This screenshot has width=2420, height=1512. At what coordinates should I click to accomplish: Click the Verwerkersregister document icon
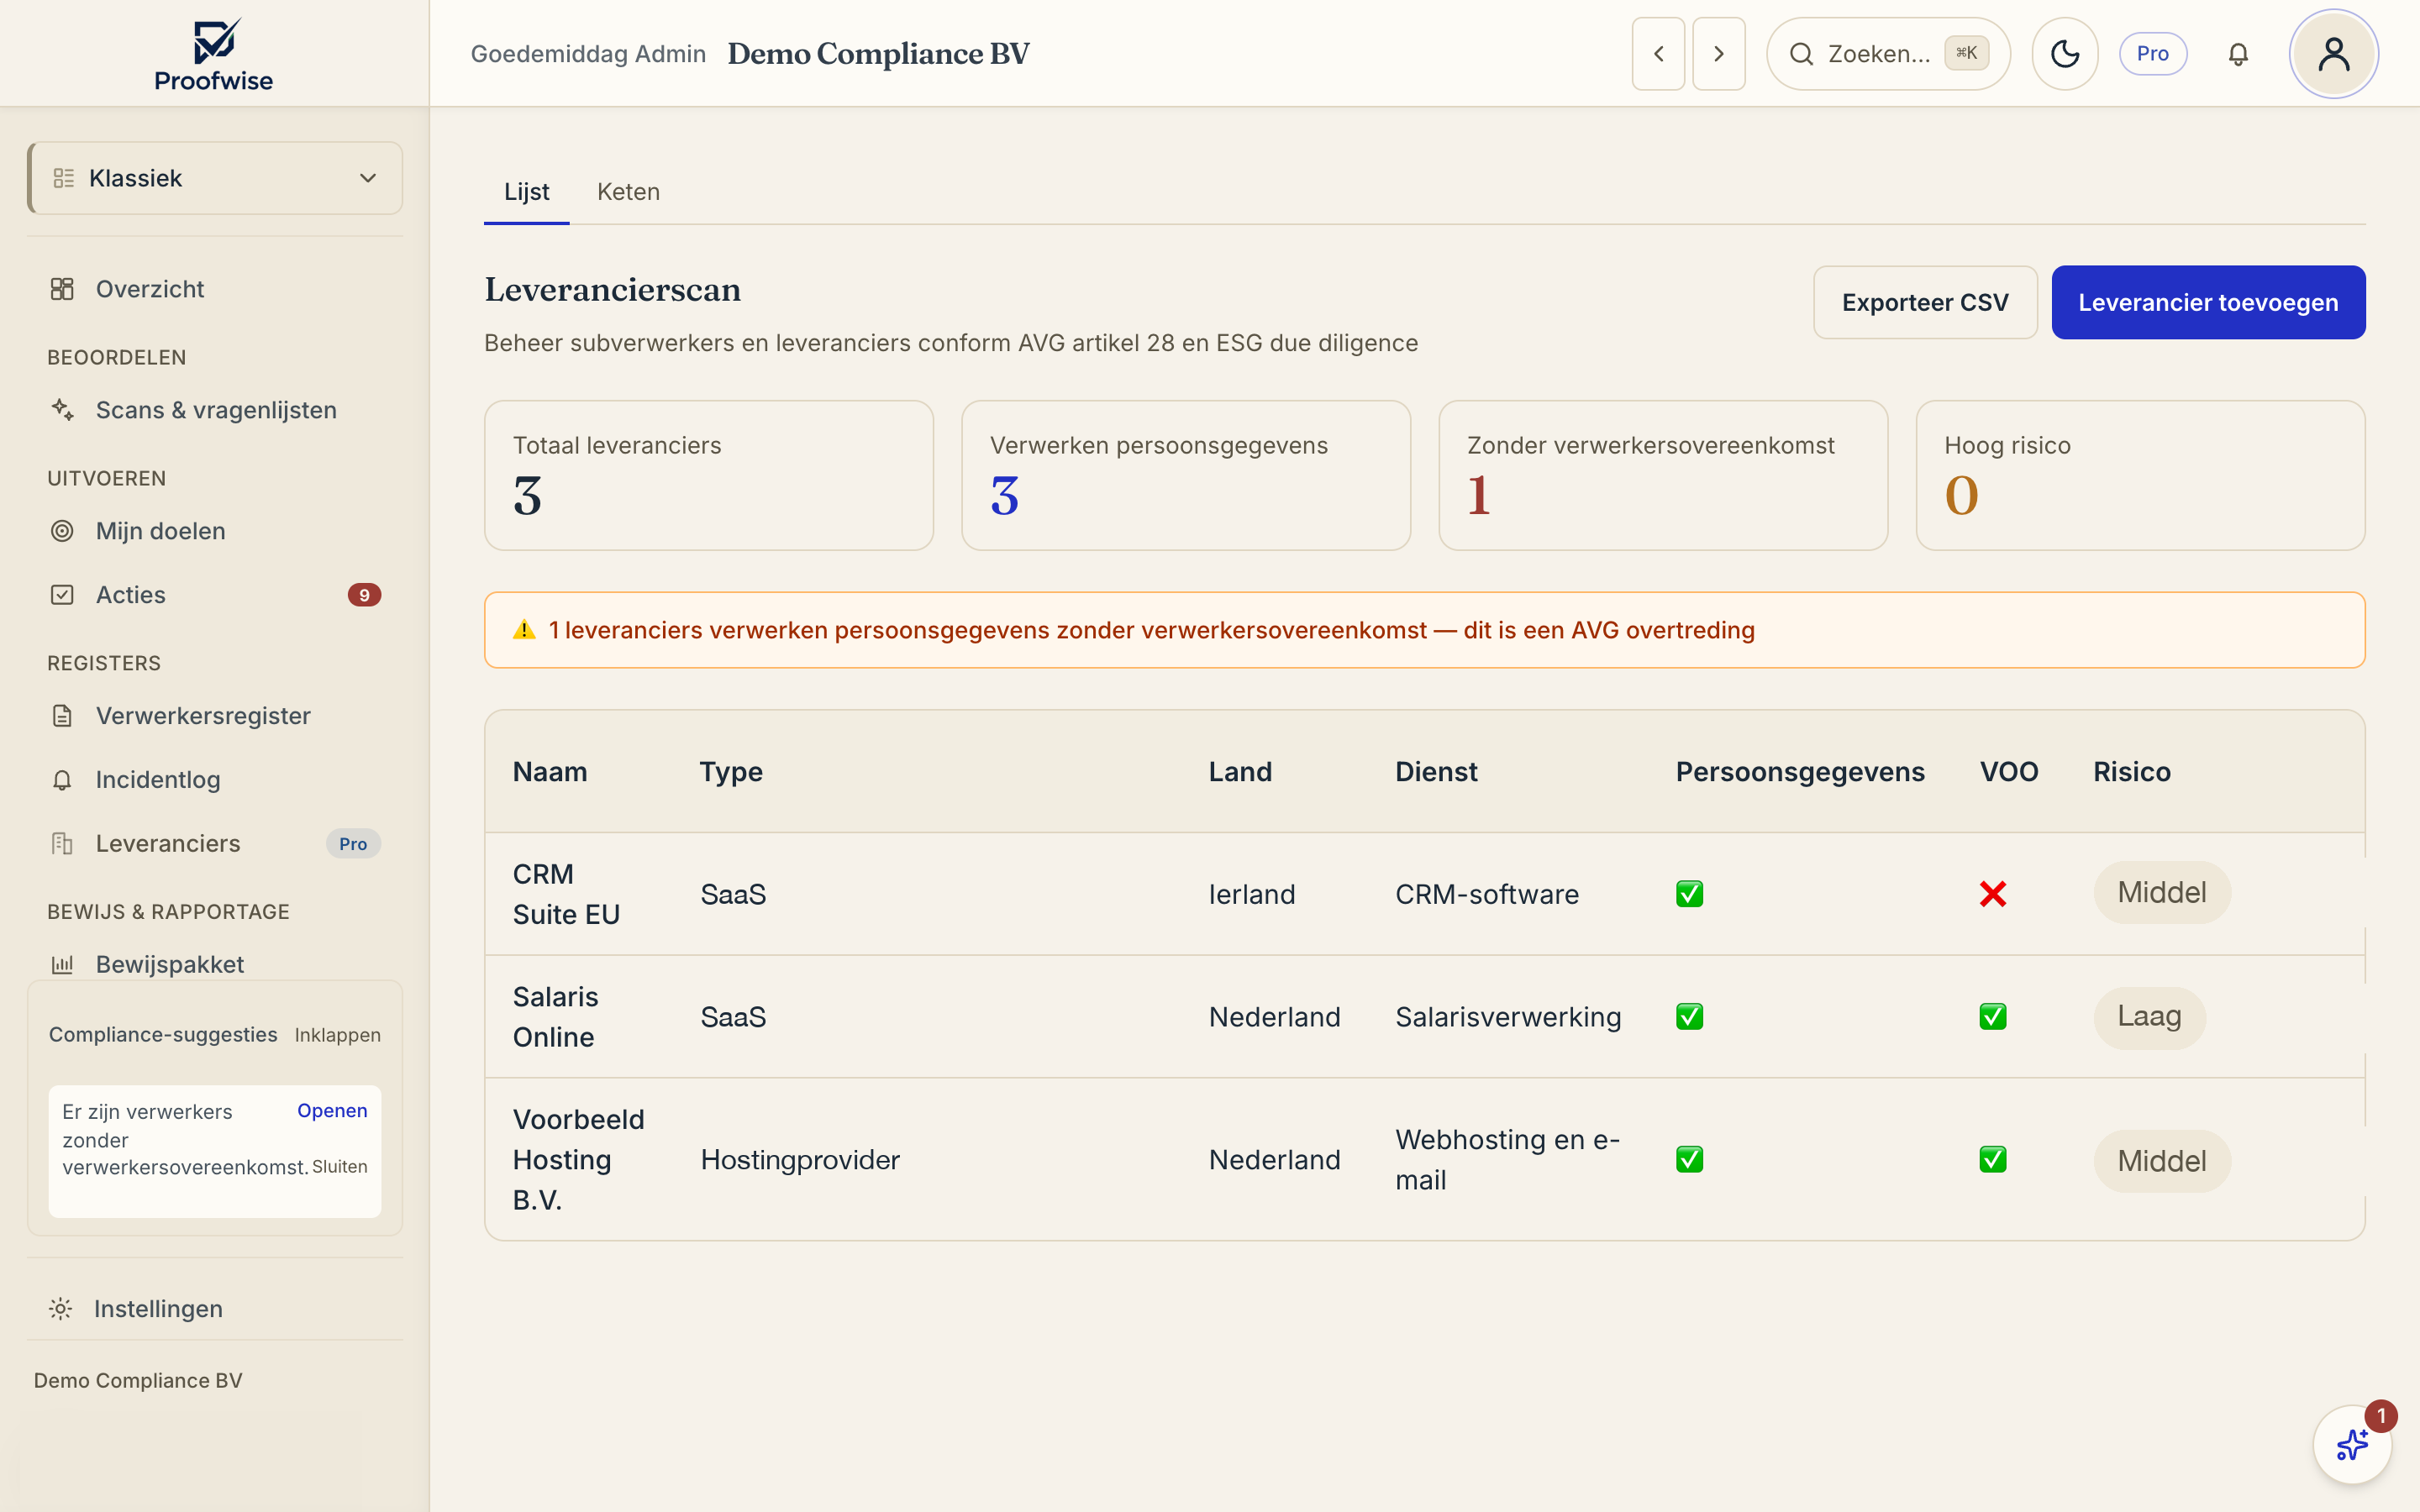[62, 716]
